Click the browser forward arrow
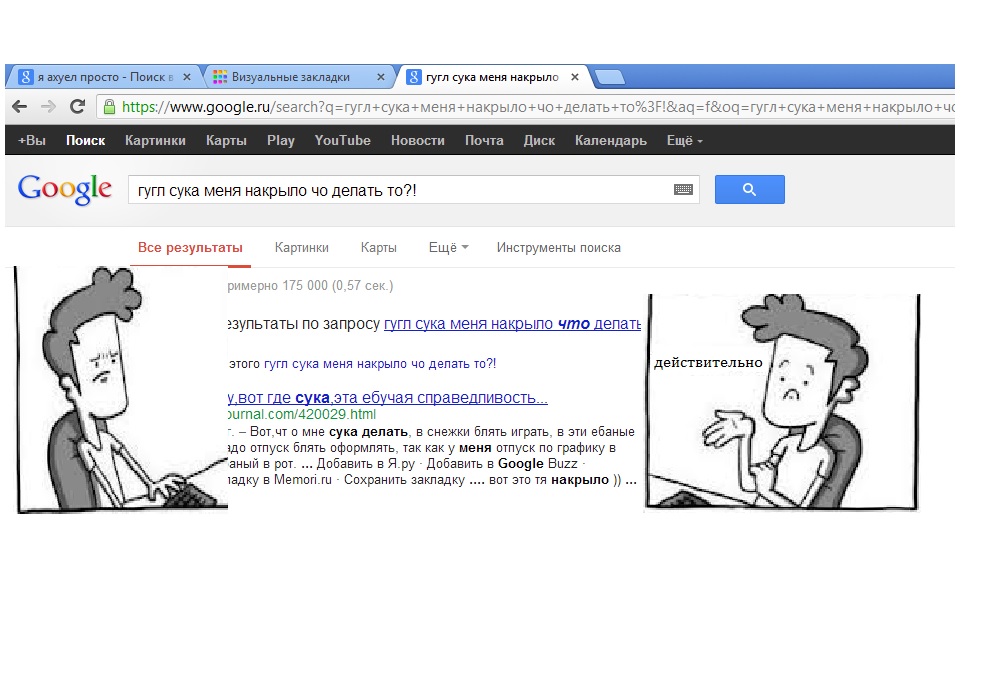The image size is (990, 674). (x=48, y=107)
